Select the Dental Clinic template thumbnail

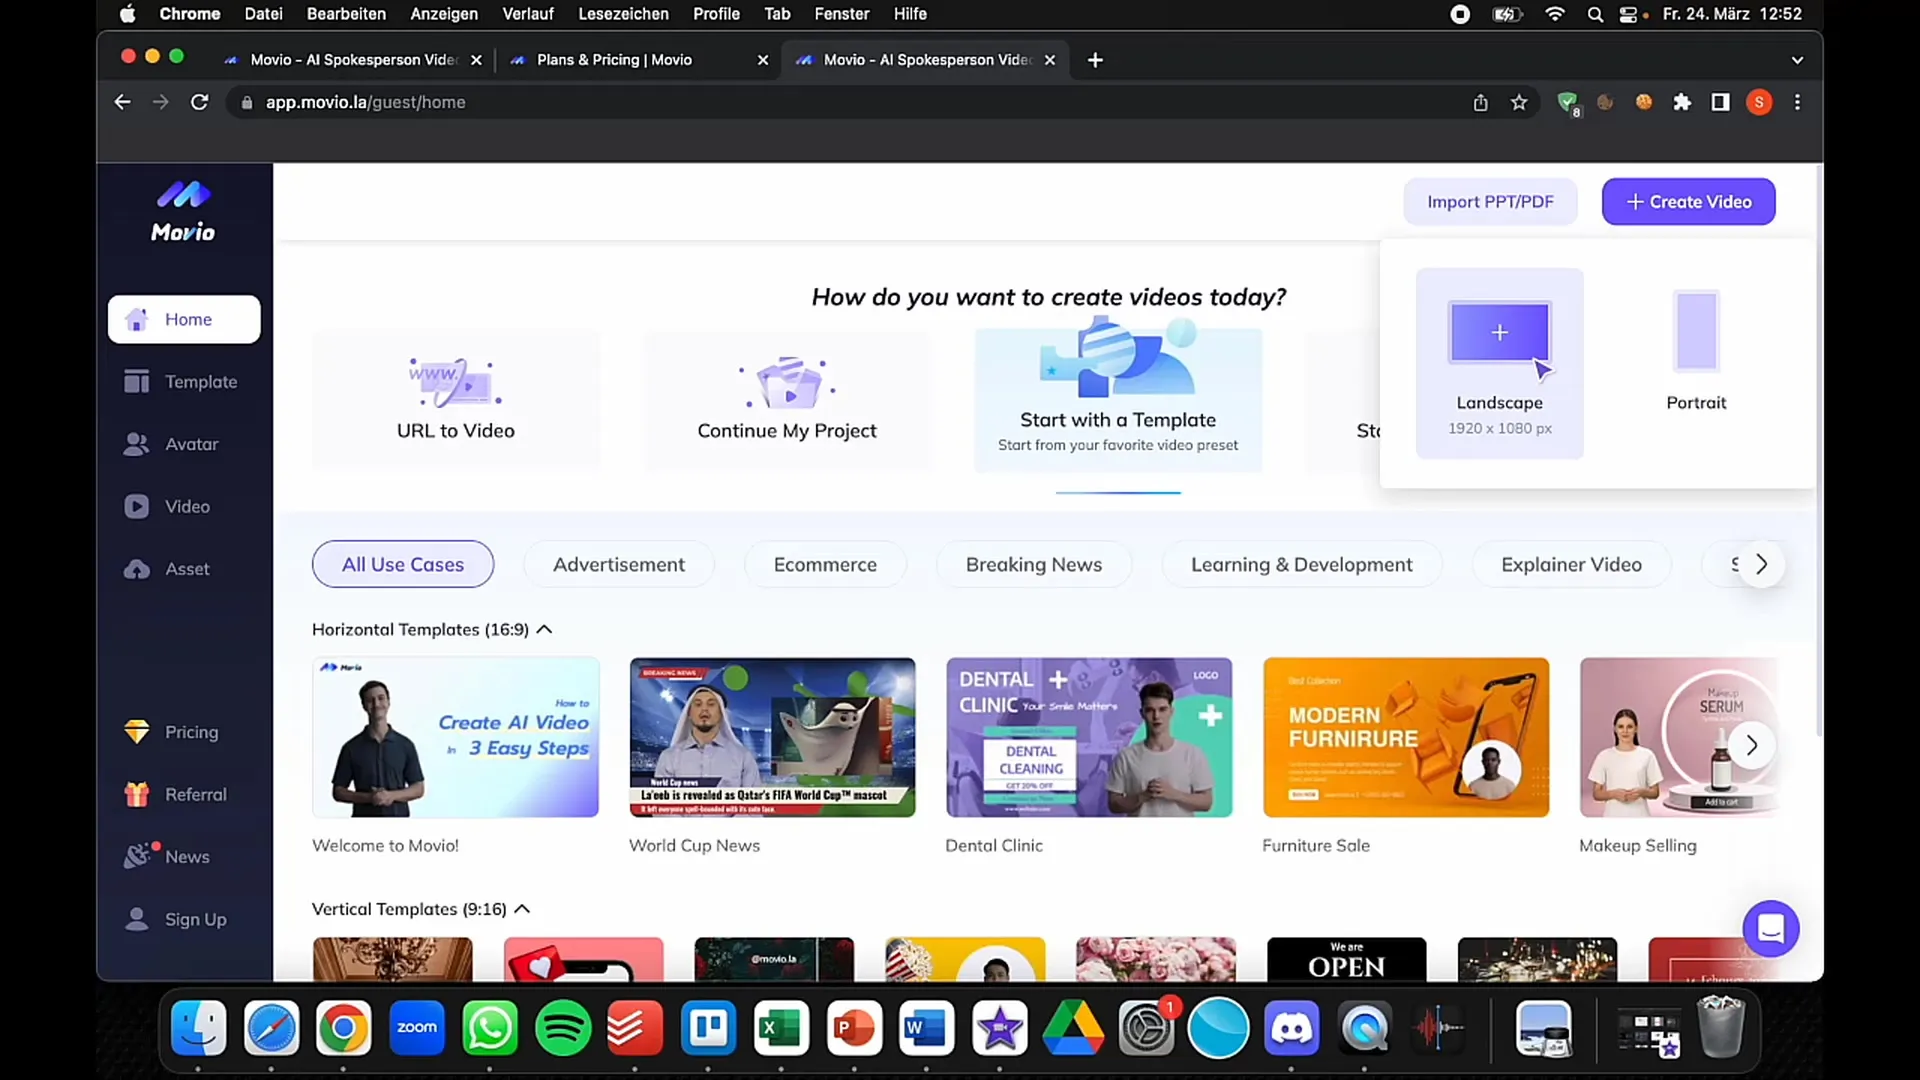[x=1089, y=736]
